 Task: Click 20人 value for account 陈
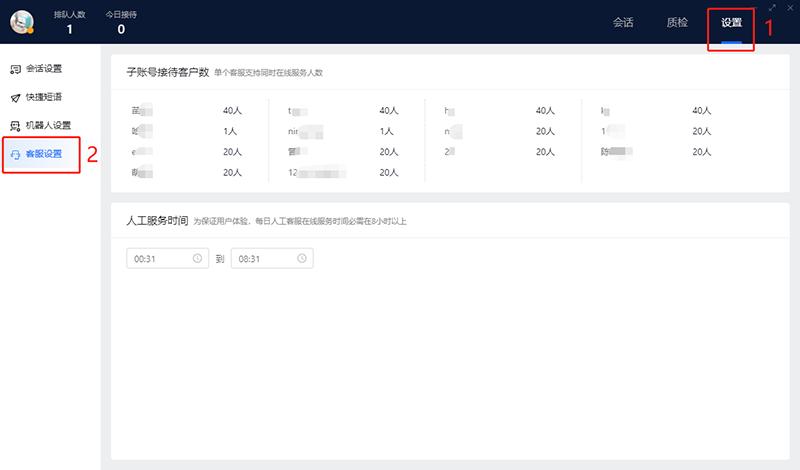[x=701, y=152]
